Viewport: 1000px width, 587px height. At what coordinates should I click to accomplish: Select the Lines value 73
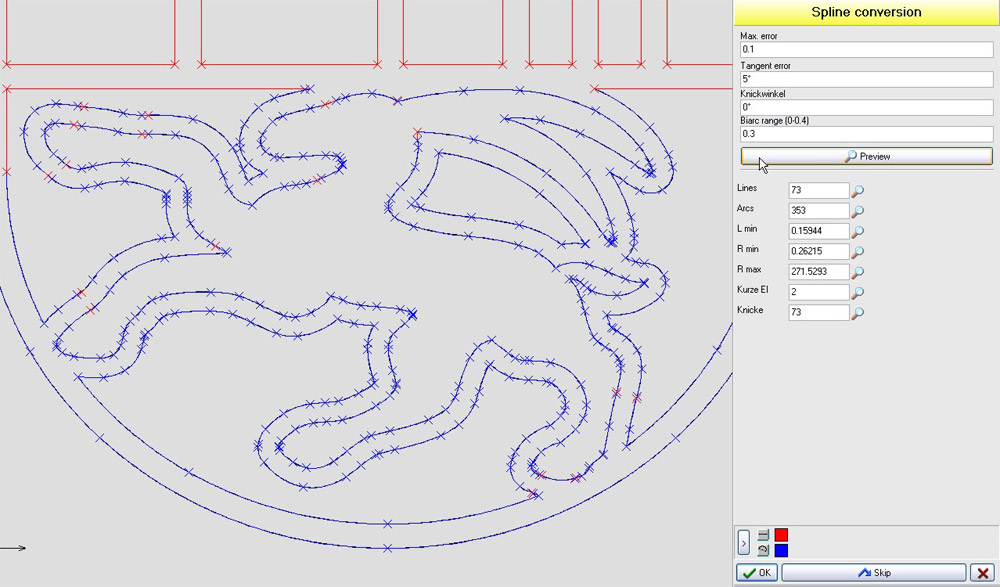tap(819, 190)
